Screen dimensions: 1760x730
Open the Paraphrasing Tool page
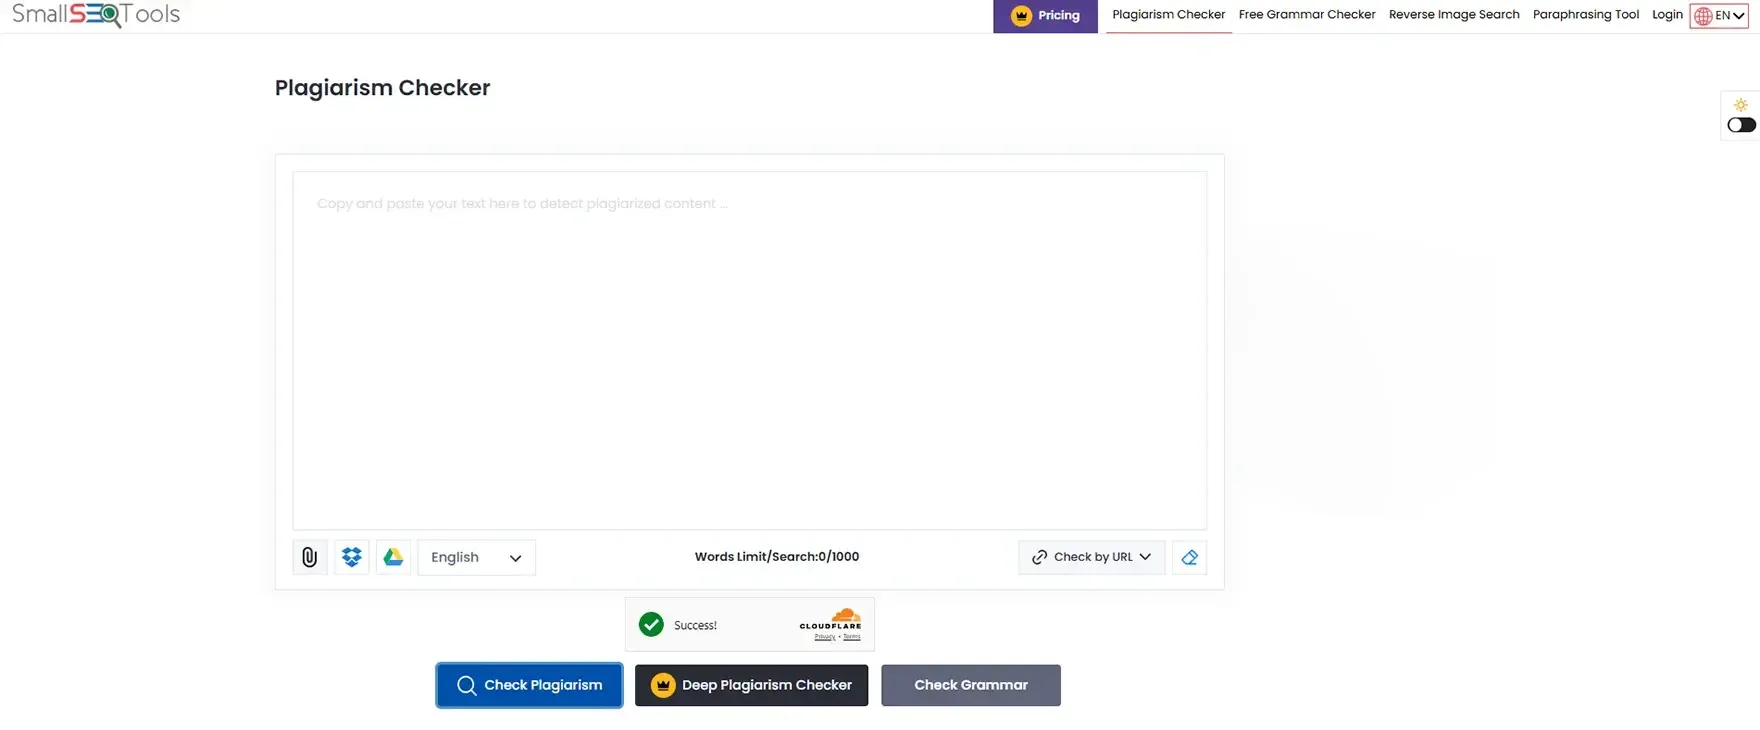[1585, 15]
